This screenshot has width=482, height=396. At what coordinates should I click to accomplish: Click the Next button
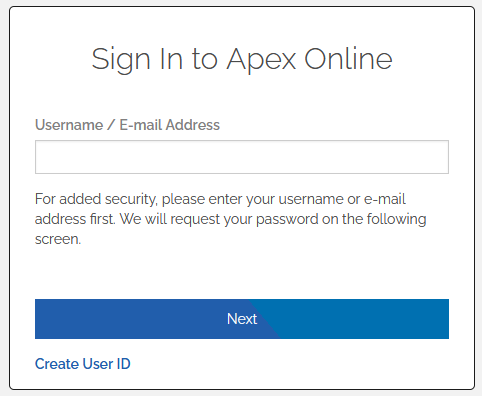click(x=242, y=319)
